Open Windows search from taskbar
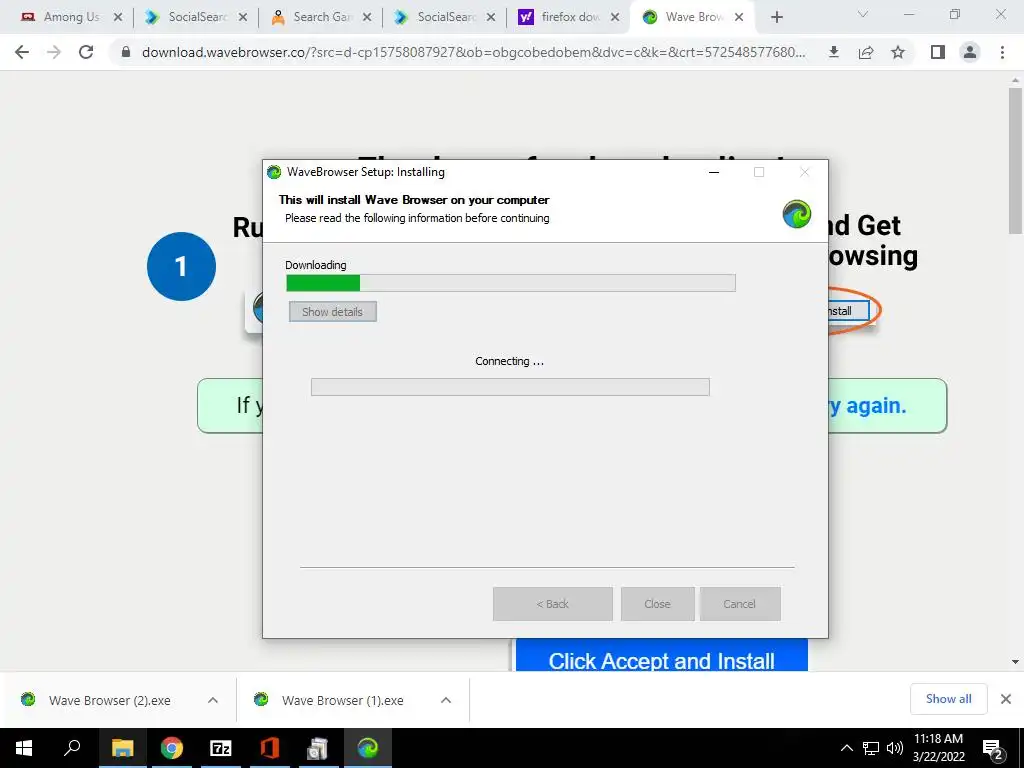The height and width of the screenshot is (768, 1024). tap(72, 748)
